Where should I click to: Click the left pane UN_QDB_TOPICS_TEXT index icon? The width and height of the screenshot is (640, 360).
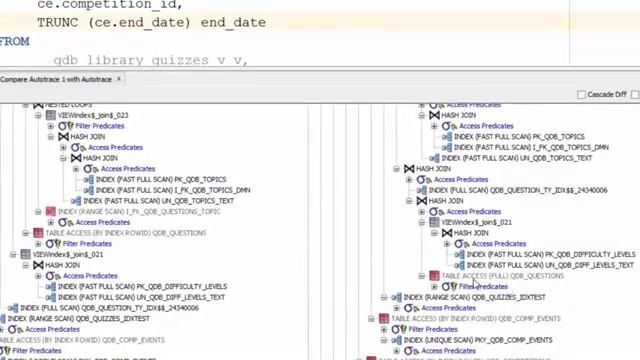(x=76, y=201)
